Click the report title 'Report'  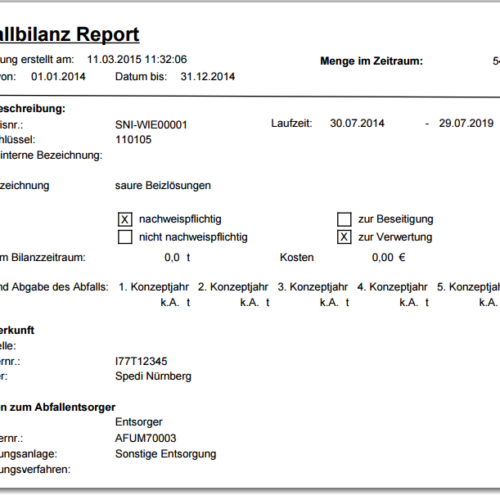tap(107, 34)
